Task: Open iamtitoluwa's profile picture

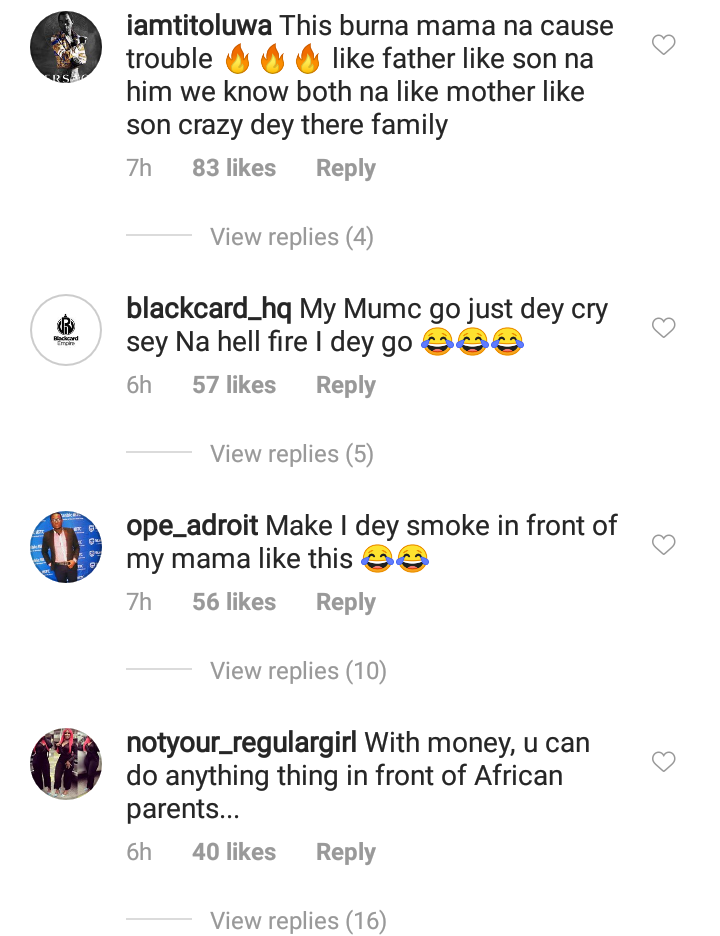Action: tap(66, 46)
